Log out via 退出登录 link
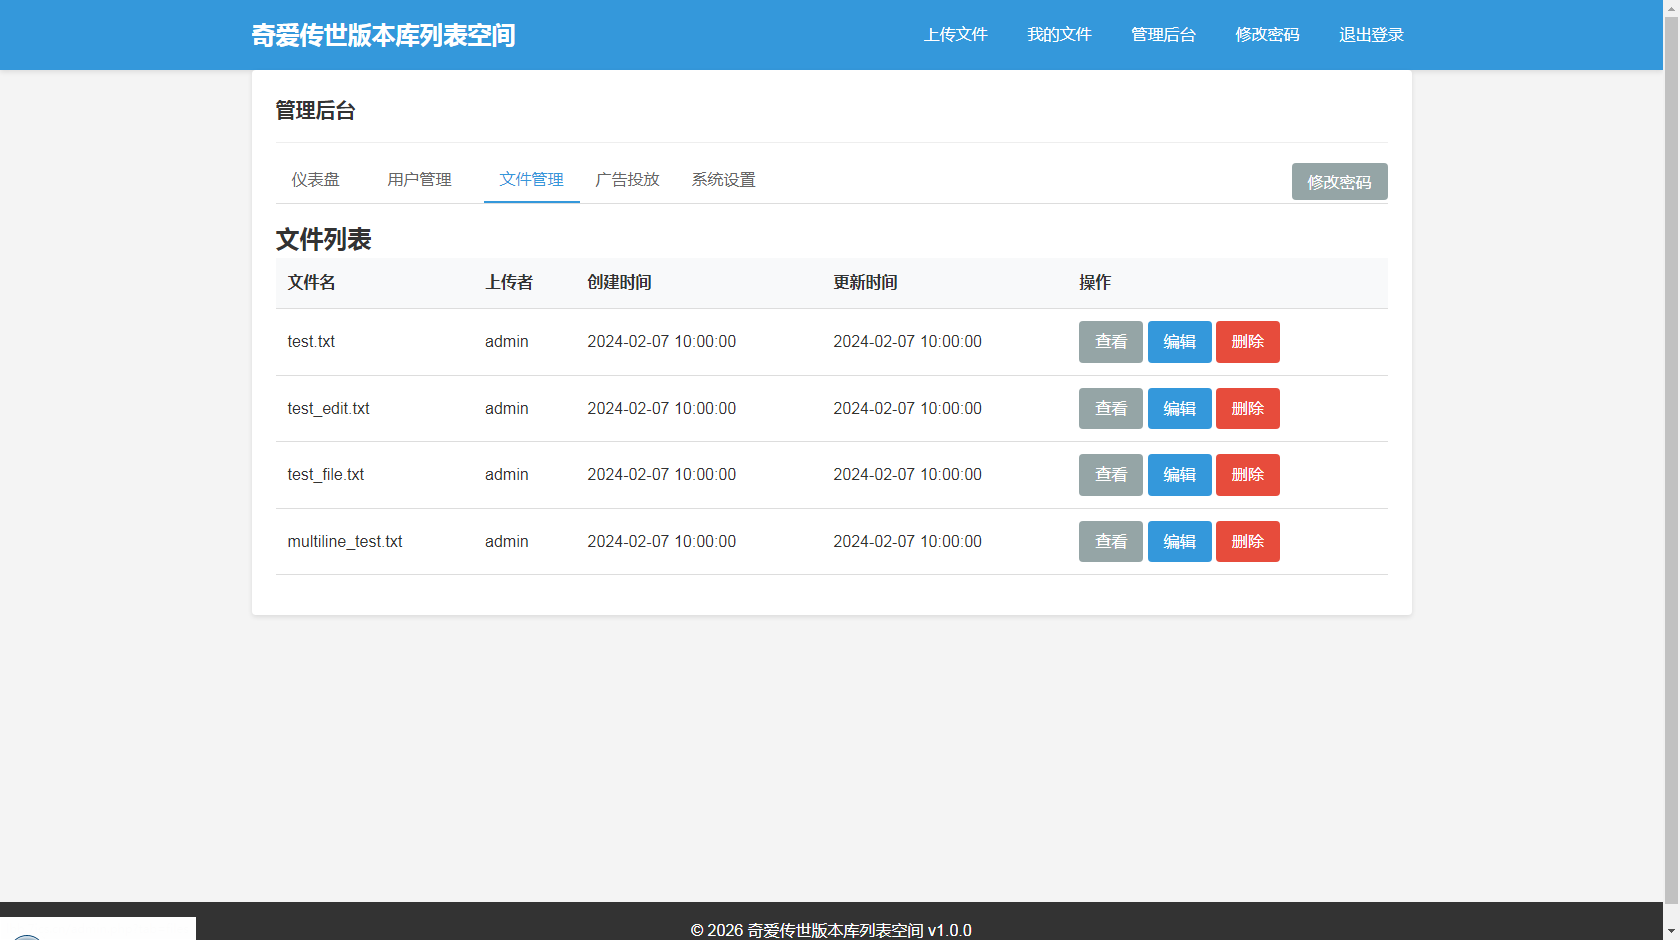Screen dimensions: 1680x940 tap(1371, 35)
